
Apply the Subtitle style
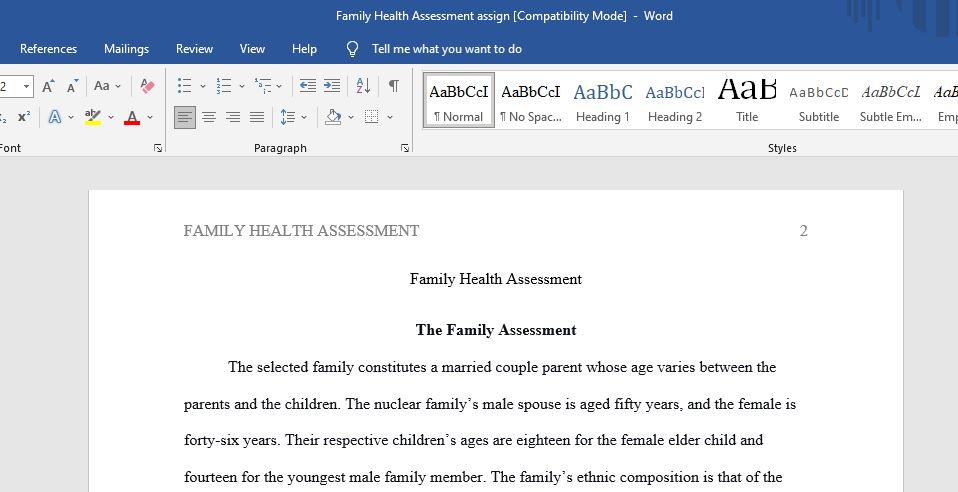click(x=819, y=100)
